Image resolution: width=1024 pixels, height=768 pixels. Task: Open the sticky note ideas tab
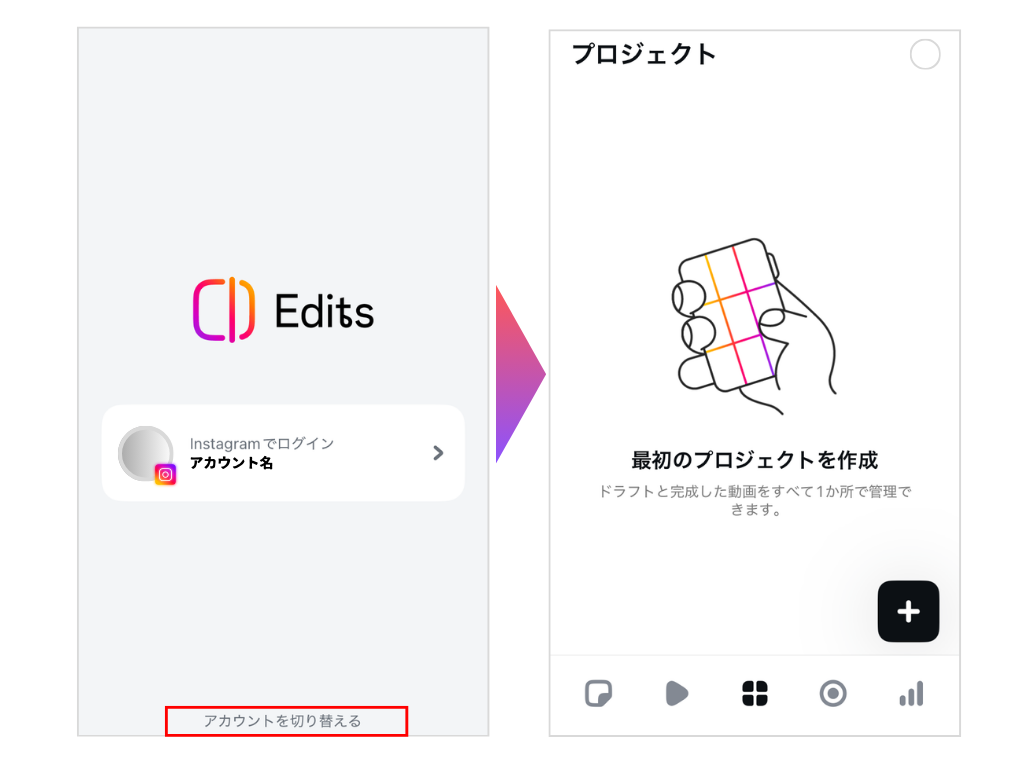click(x=598, y=694)
